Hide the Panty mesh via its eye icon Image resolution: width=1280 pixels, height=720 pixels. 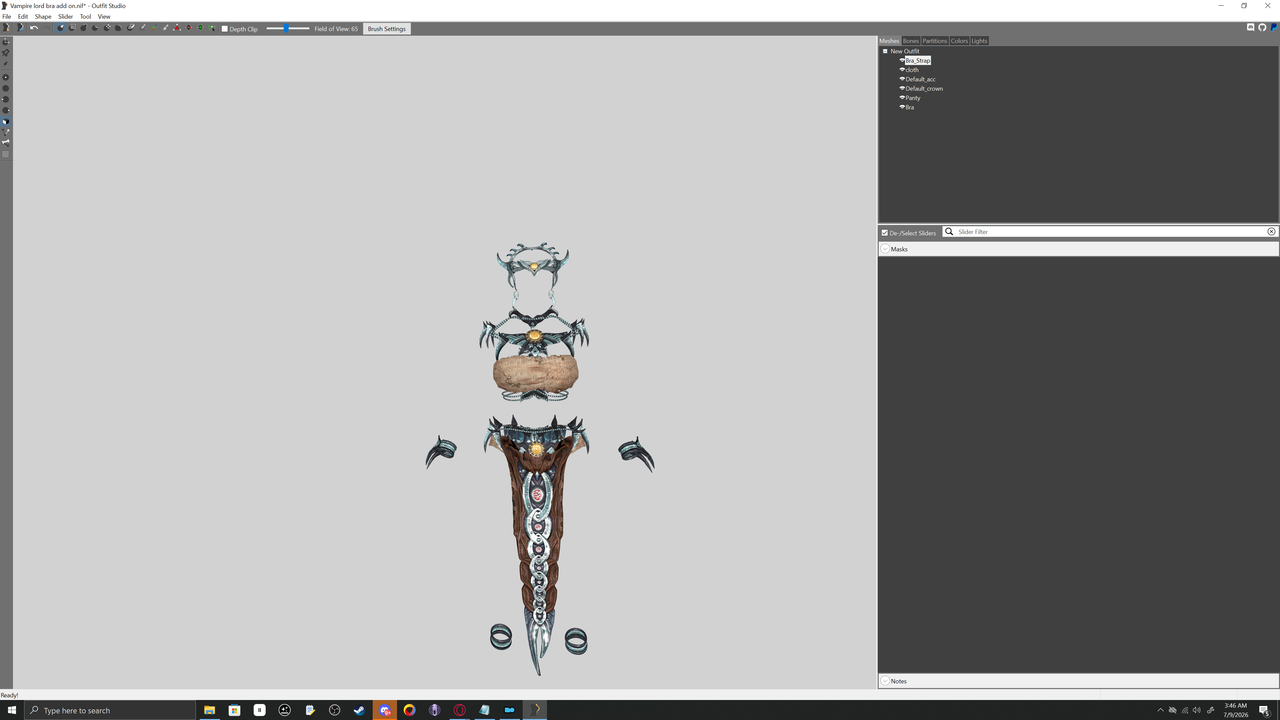[x=902, y=98]
